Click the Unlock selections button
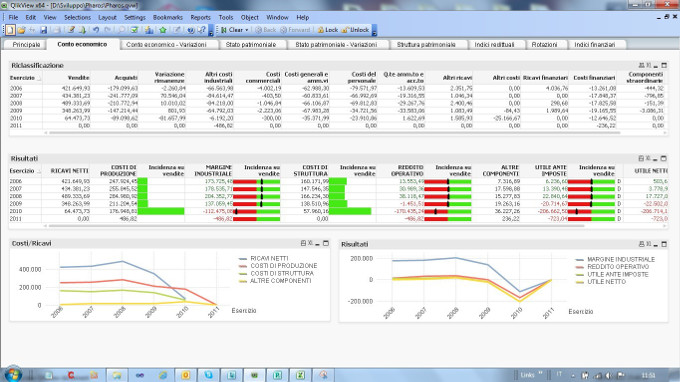Screen dimensions: 680x382 pyautogui.click(x=355, y=30)
